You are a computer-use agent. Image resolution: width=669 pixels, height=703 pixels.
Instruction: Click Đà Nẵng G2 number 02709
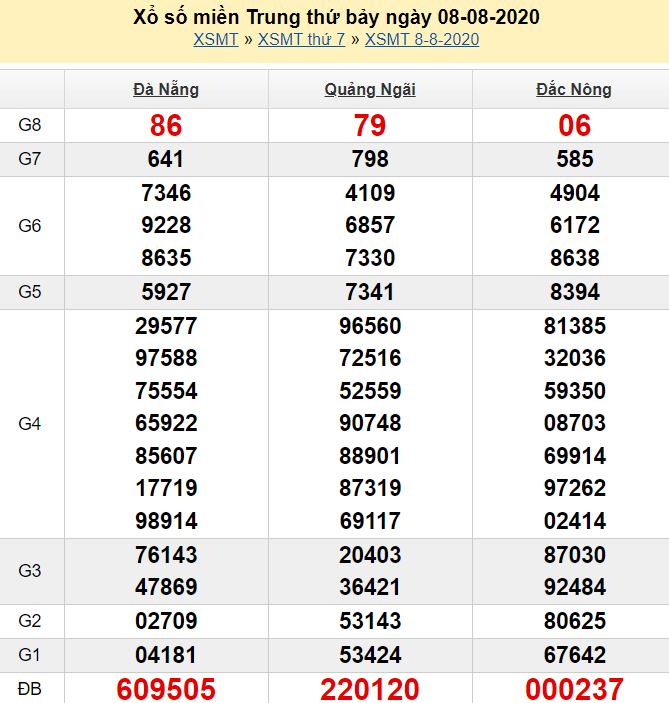(x=166, y=621)
